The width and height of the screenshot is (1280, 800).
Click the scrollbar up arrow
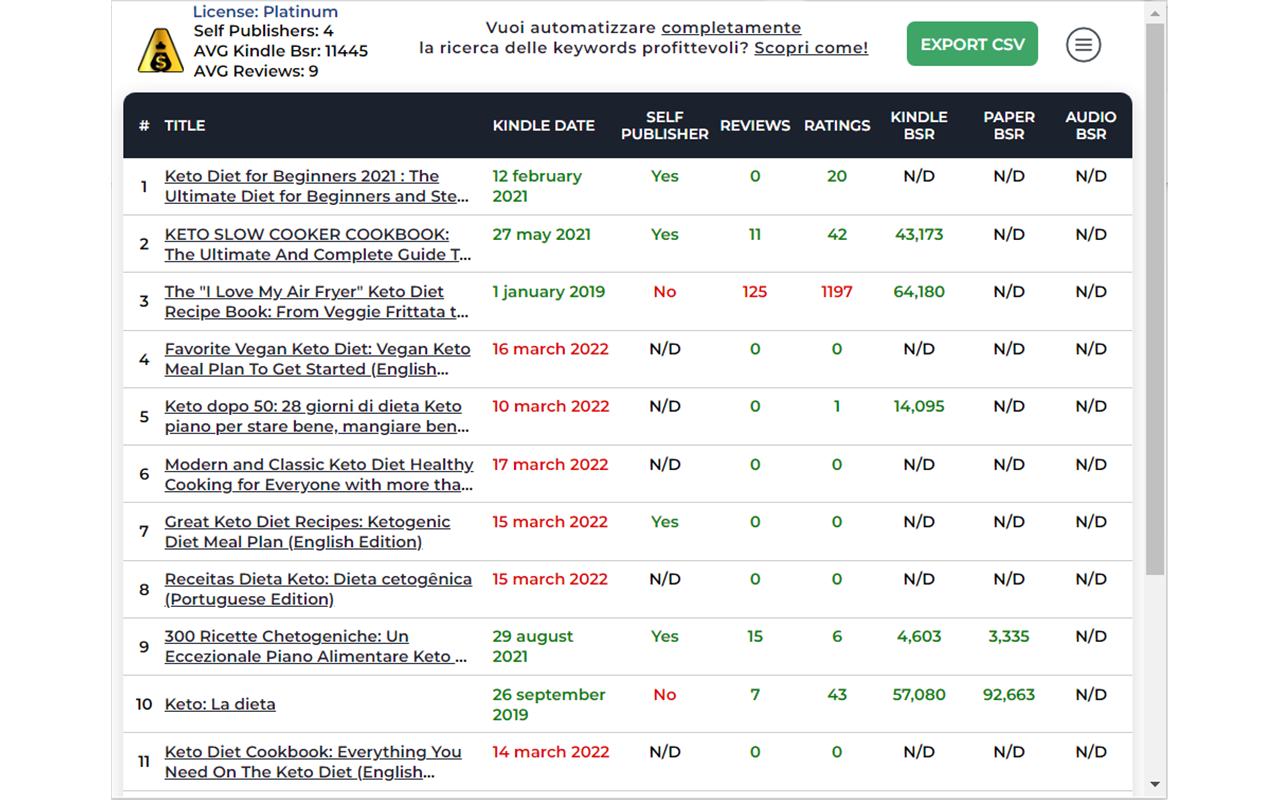click(x=1155, y=12)
